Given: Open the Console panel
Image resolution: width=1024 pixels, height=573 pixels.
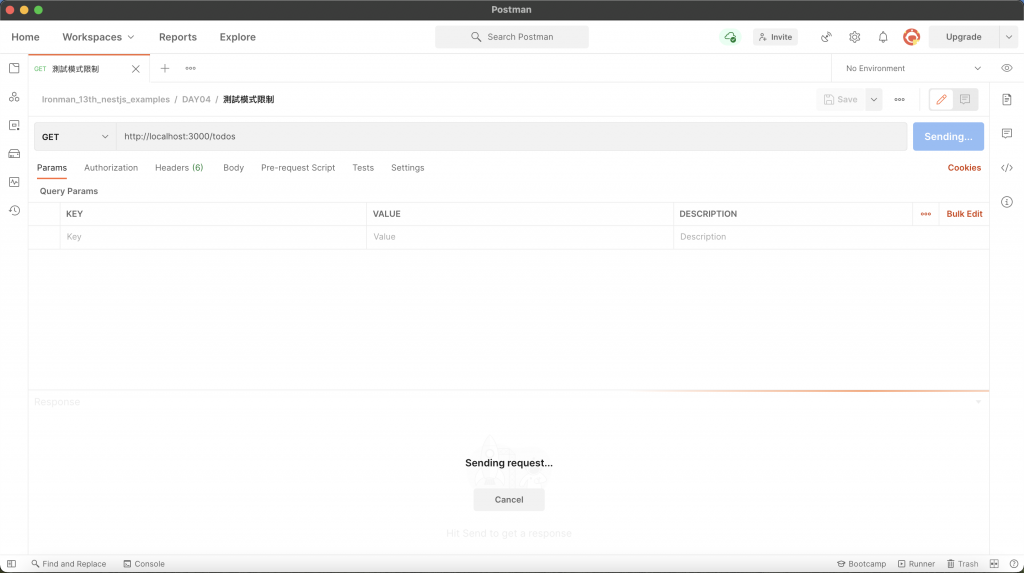Looking at the screenshot, I should pos(144,564).
